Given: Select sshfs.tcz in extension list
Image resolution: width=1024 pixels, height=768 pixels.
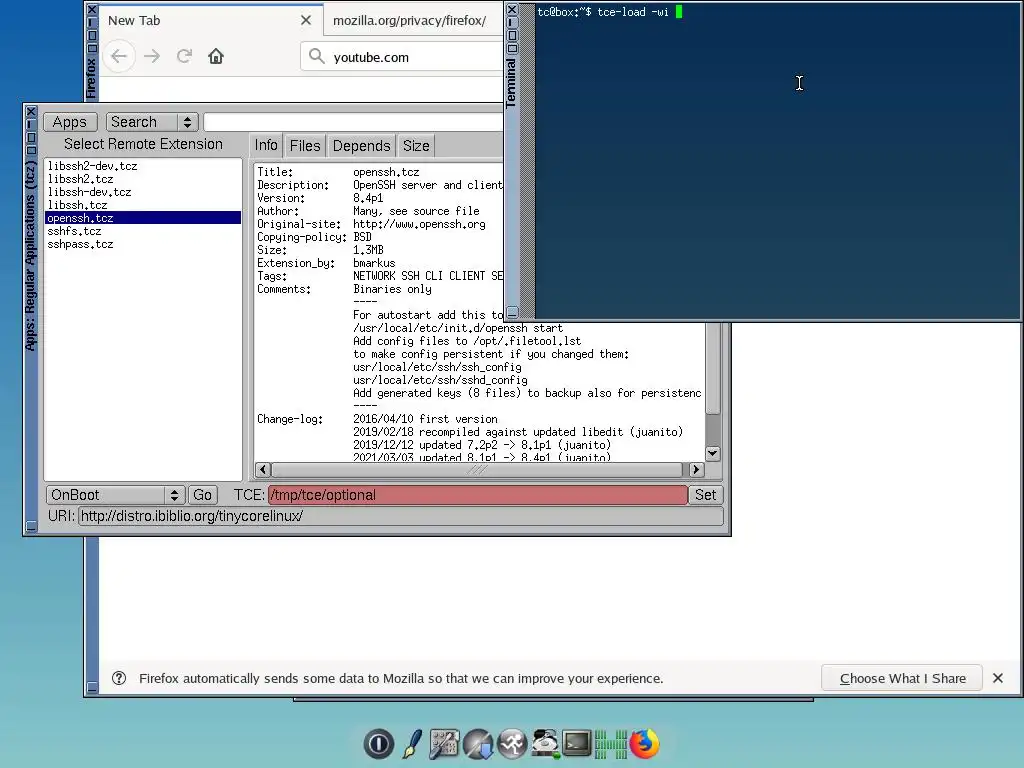Looking at the screenshot, I should pos(143,231).
